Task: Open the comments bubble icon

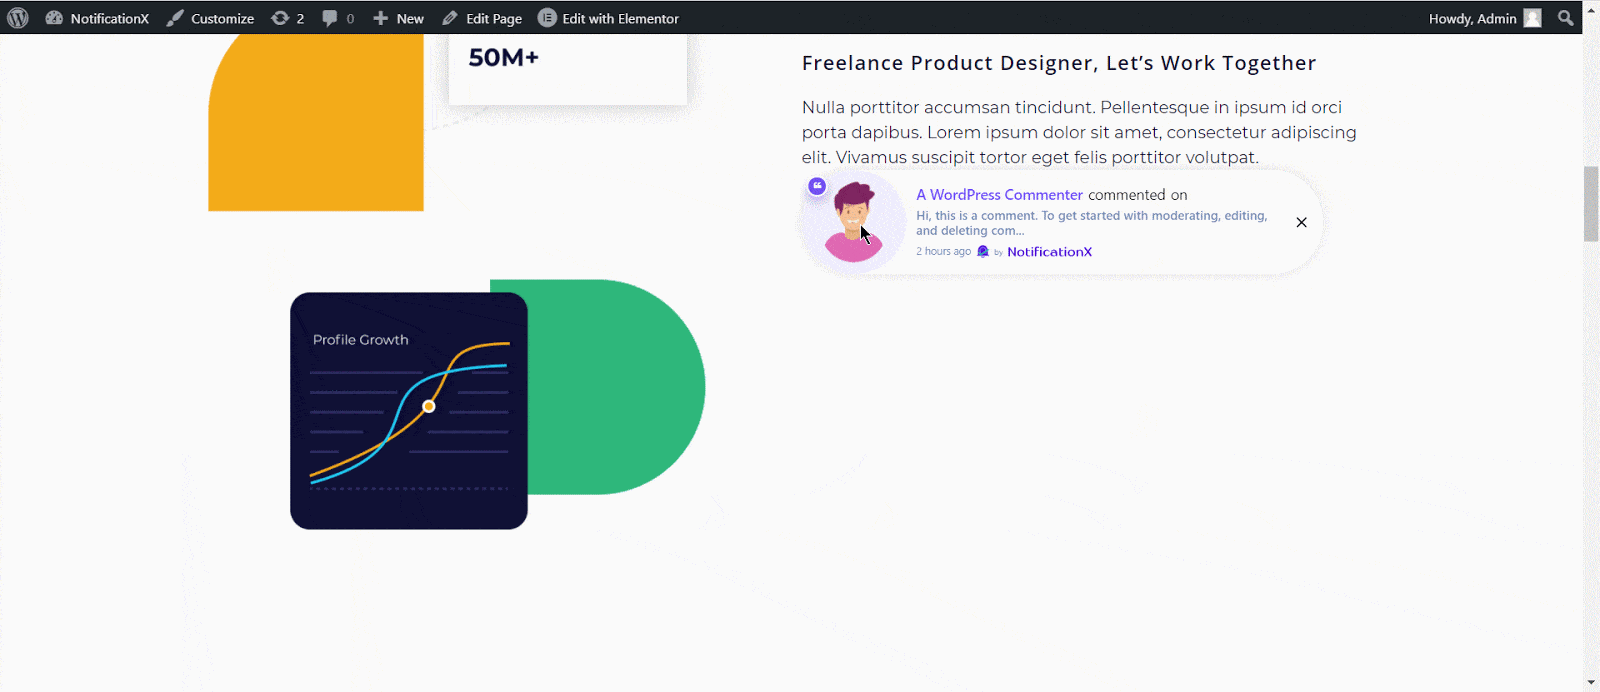Action: pyautogui.click(x=330, y=18)
